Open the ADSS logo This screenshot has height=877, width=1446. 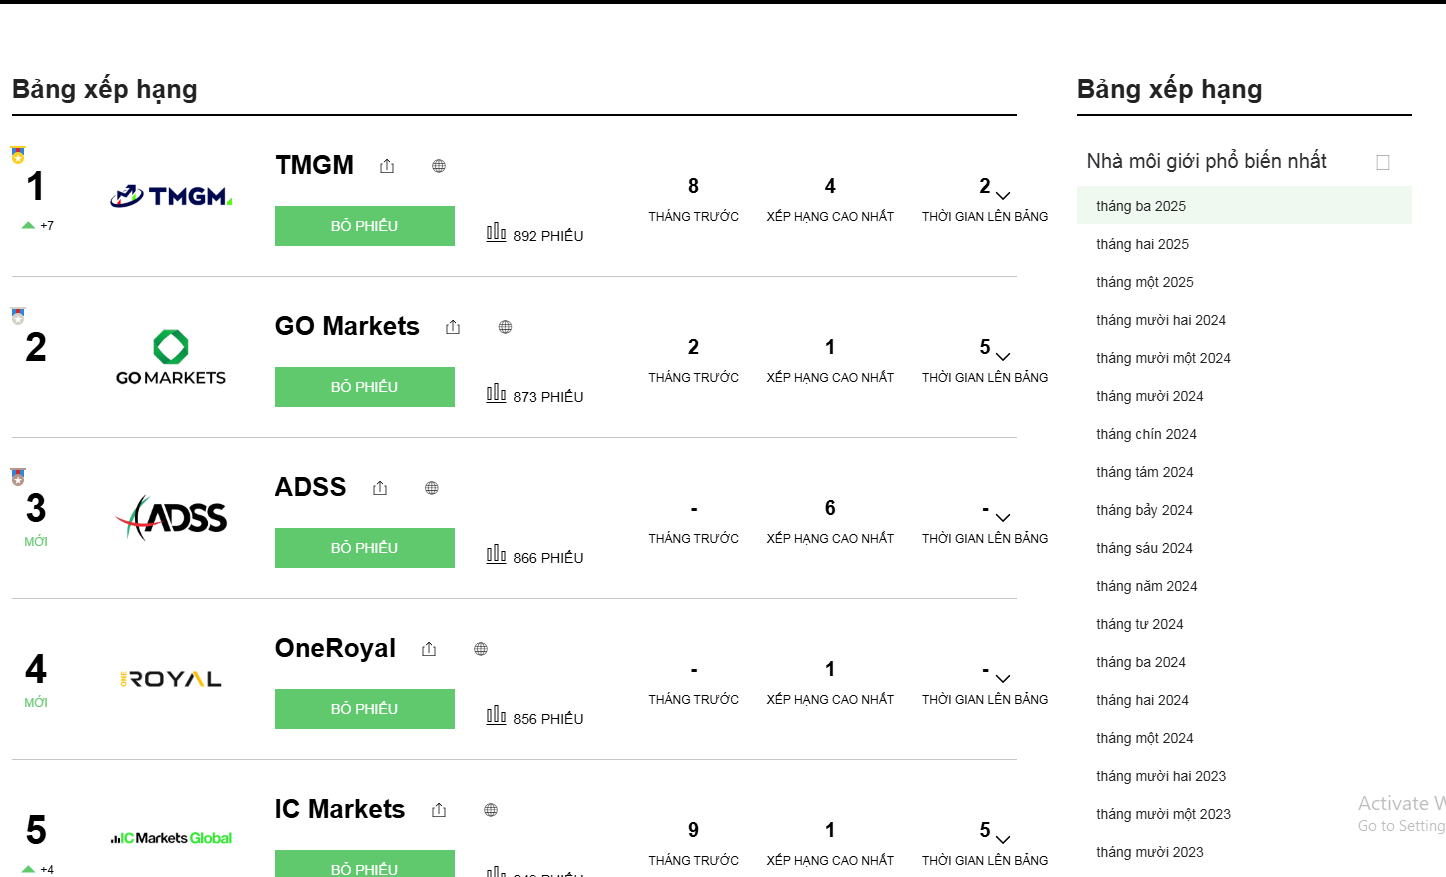pos(171,518)
